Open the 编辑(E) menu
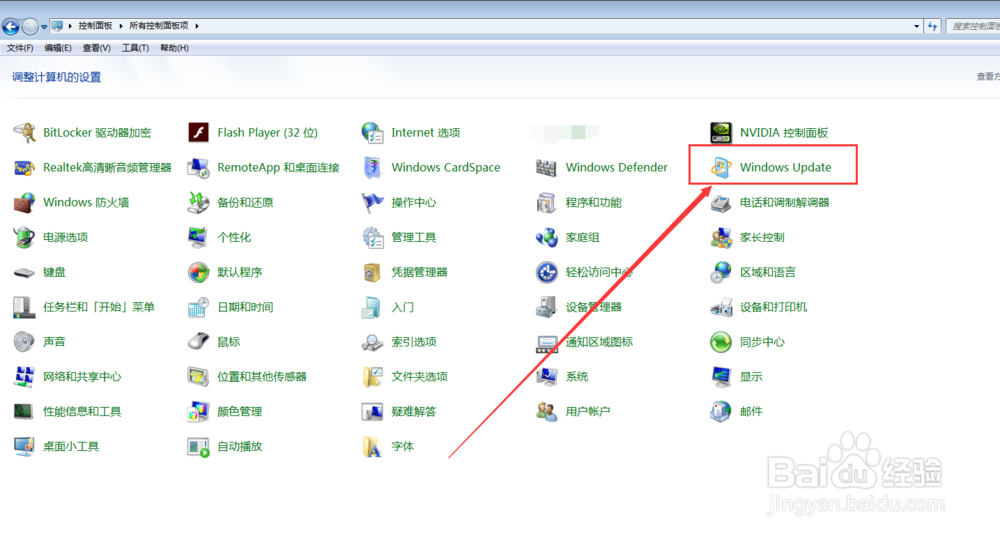This screenshot has width=1000, height=538. point(58,48)
